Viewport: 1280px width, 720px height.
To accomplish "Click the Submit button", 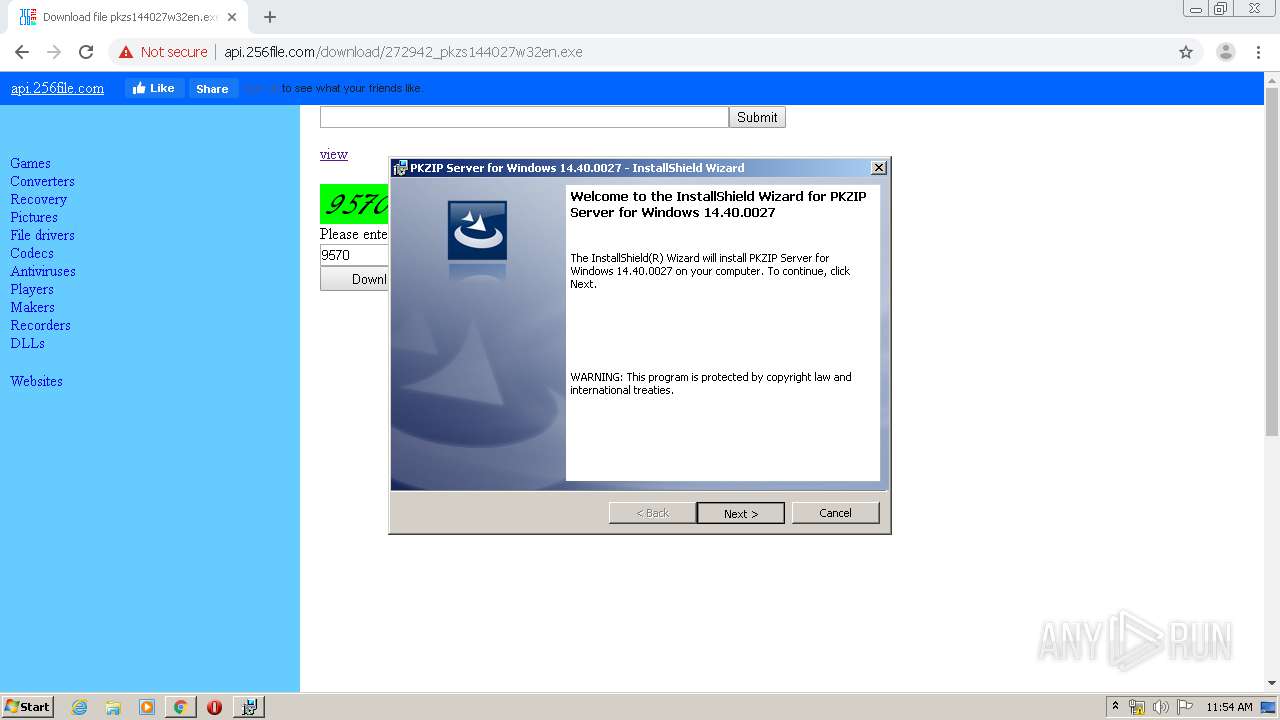I will 757,117.
